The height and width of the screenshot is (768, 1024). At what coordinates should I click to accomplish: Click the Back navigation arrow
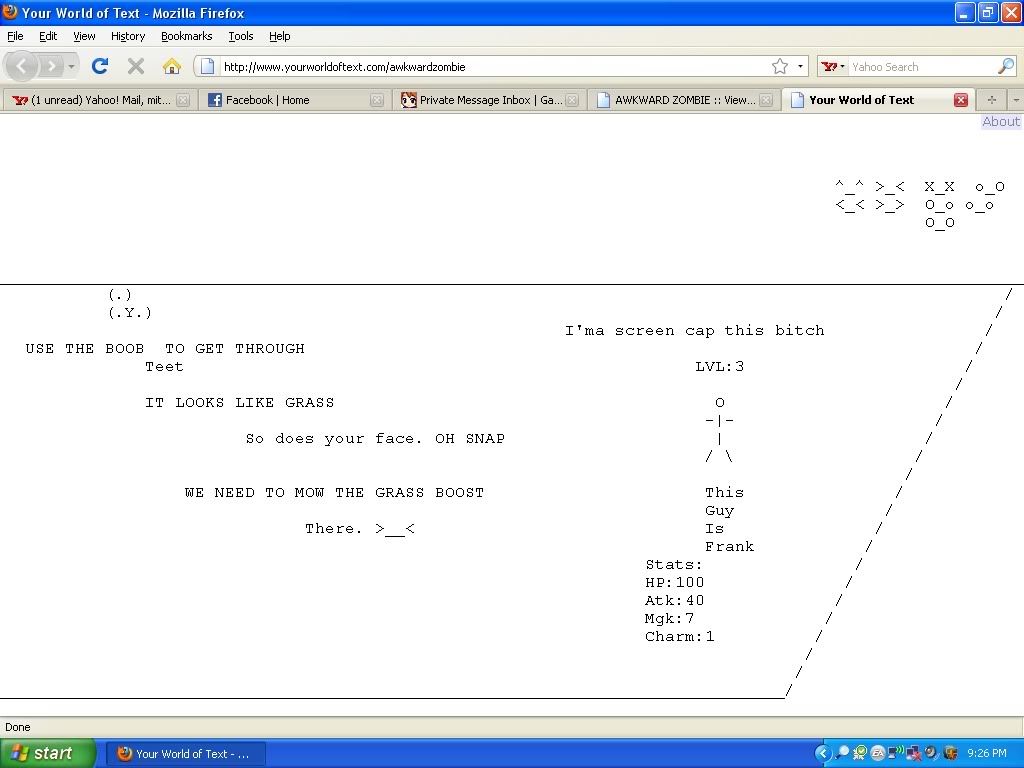pos(21,66)
